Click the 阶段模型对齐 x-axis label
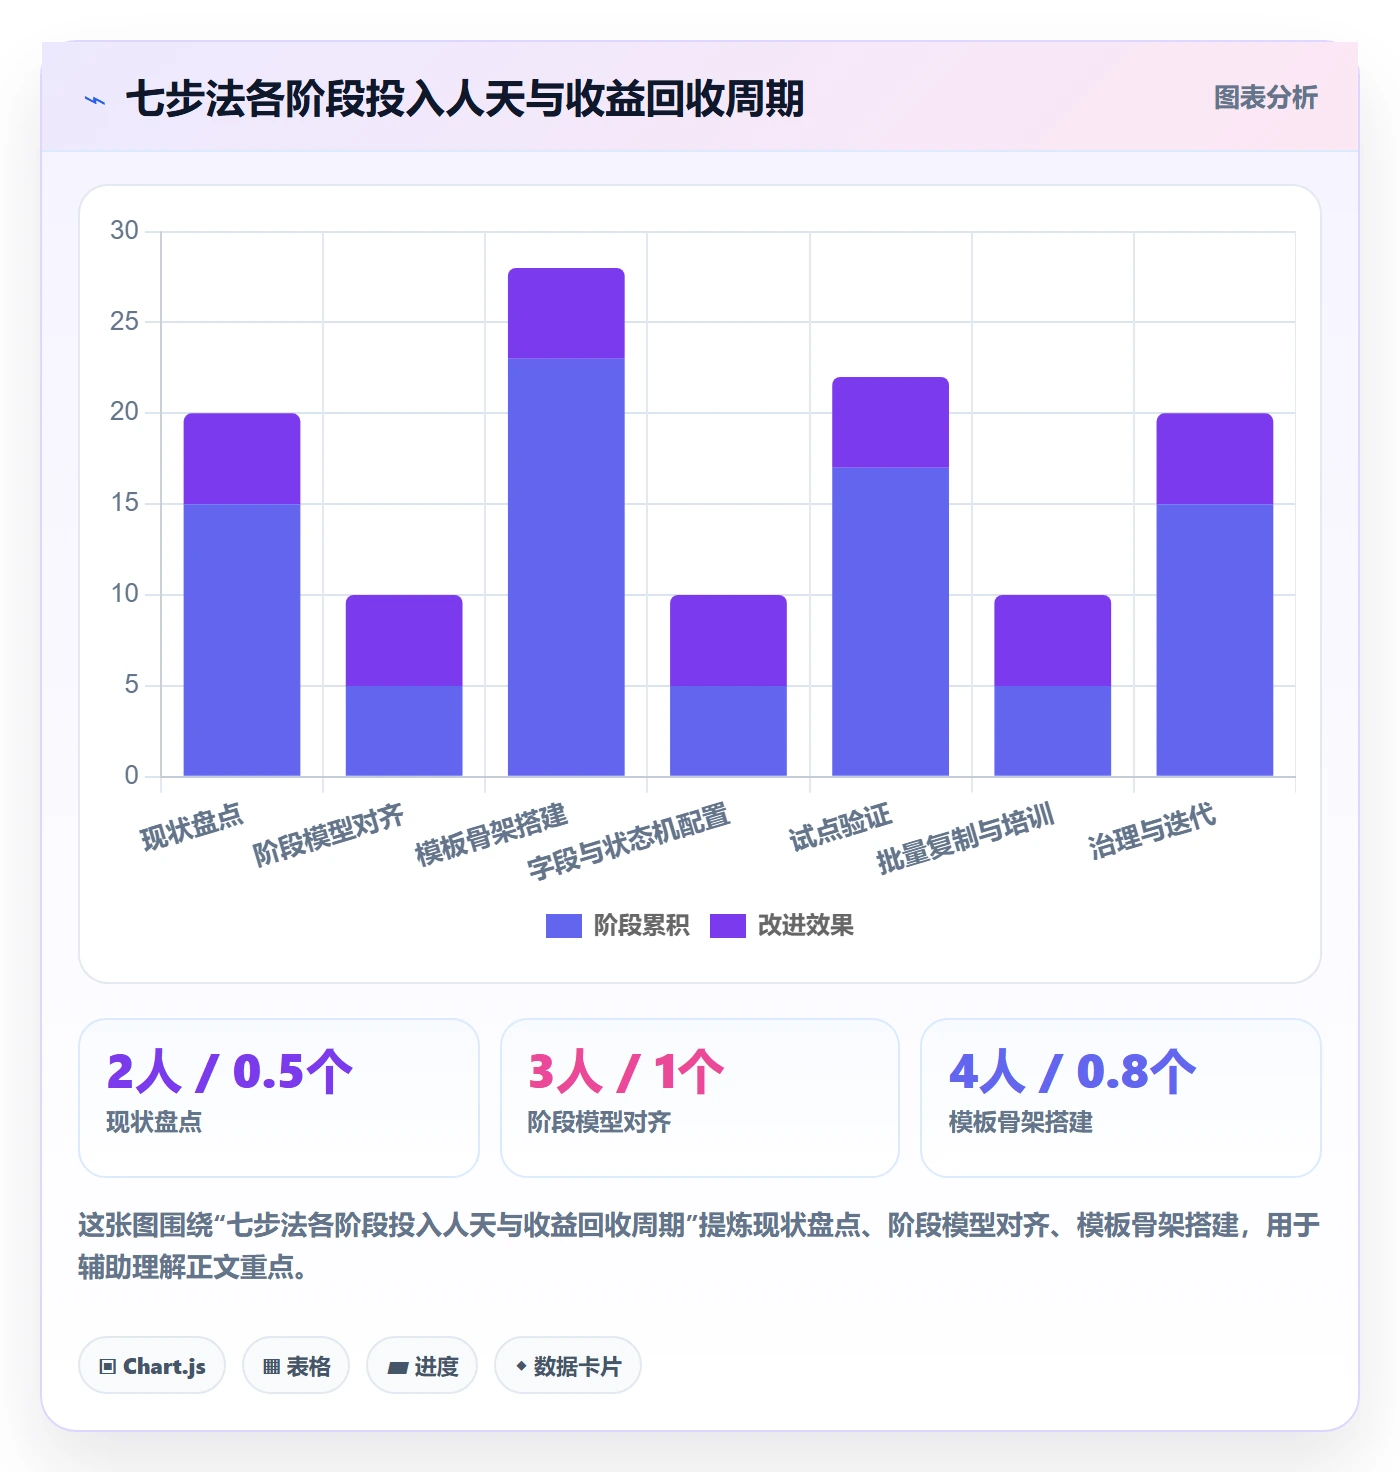 tap(328, 835)
